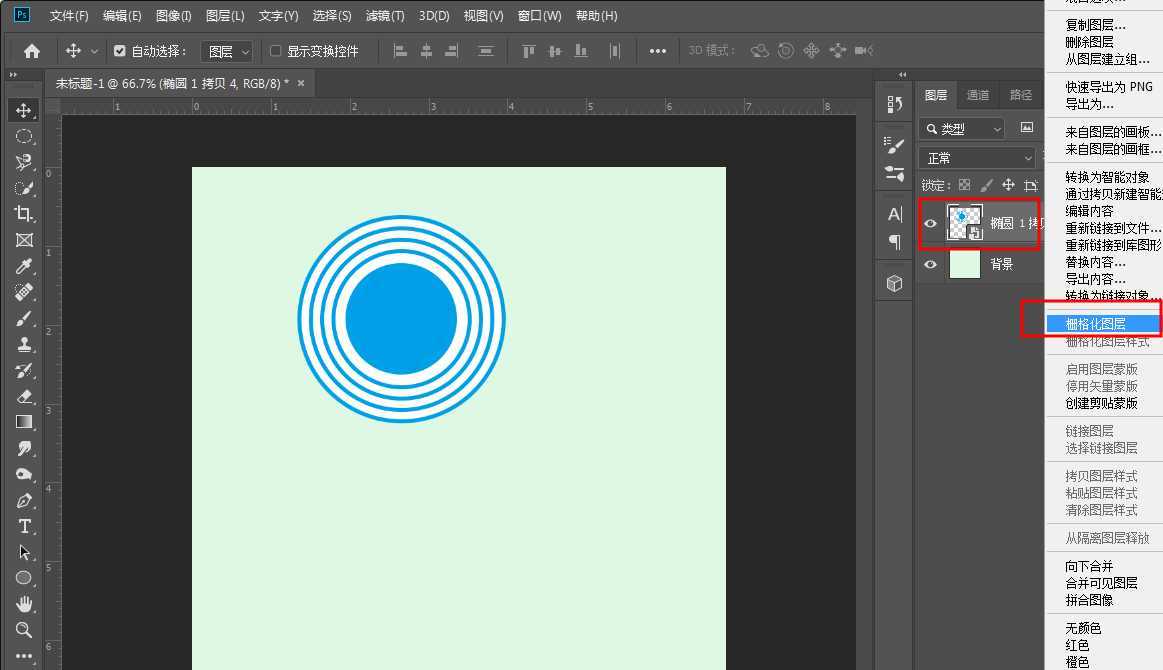Open the 图层 auto-select target dropdown

point(227,51)
